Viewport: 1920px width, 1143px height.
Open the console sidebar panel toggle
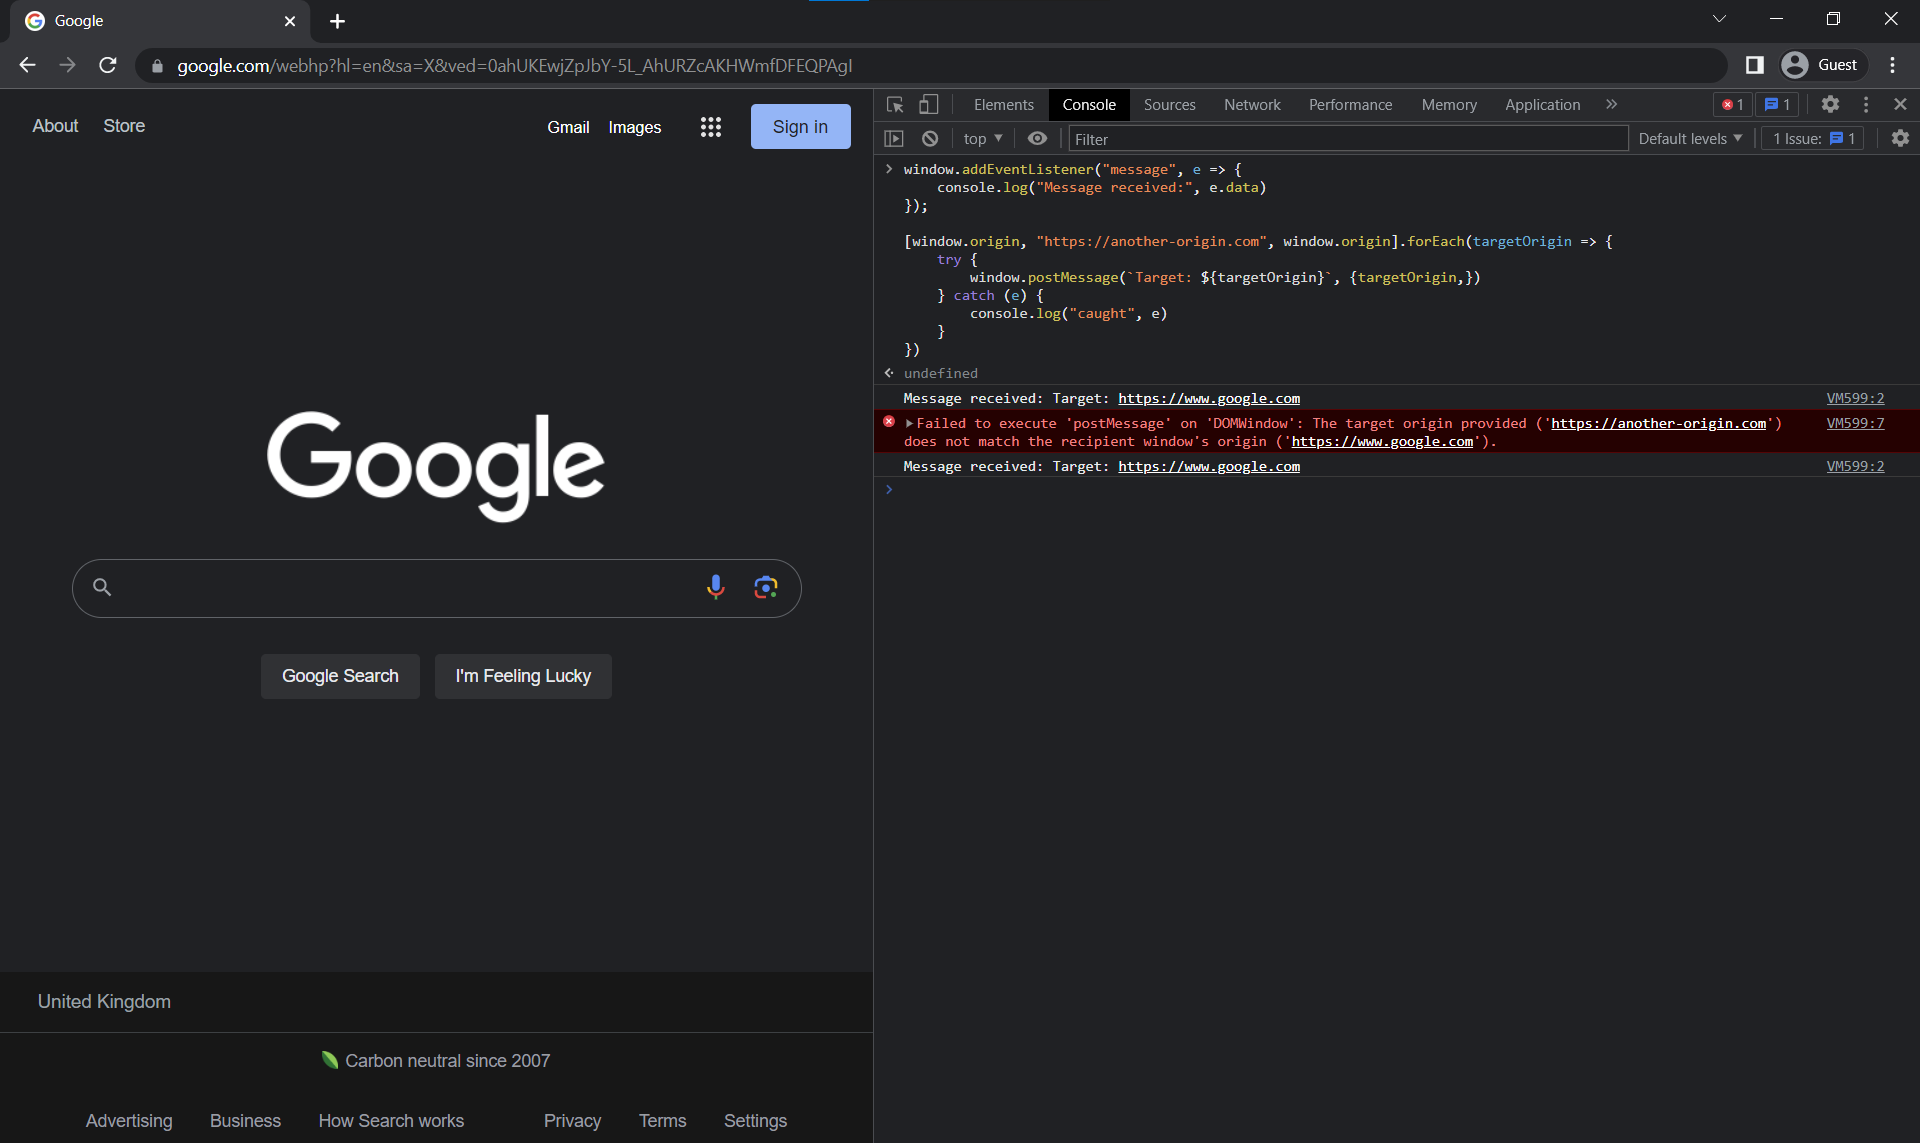(x=894, y=138)
